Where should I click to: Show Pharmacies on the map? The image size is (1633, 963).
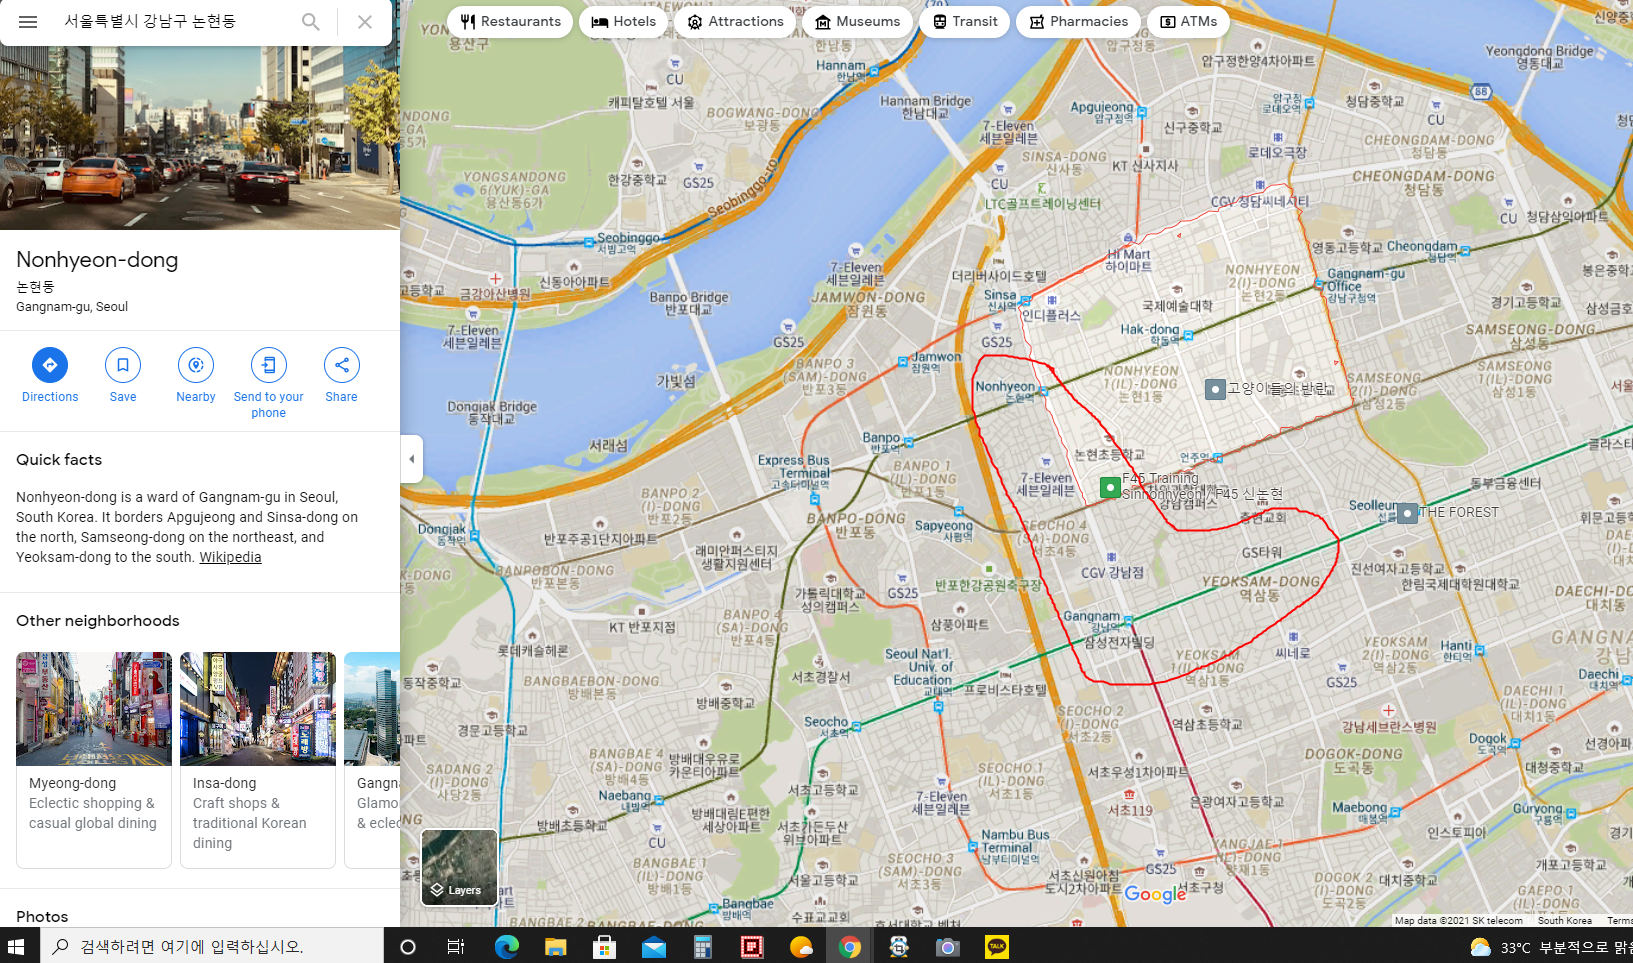click(1078, 22)
